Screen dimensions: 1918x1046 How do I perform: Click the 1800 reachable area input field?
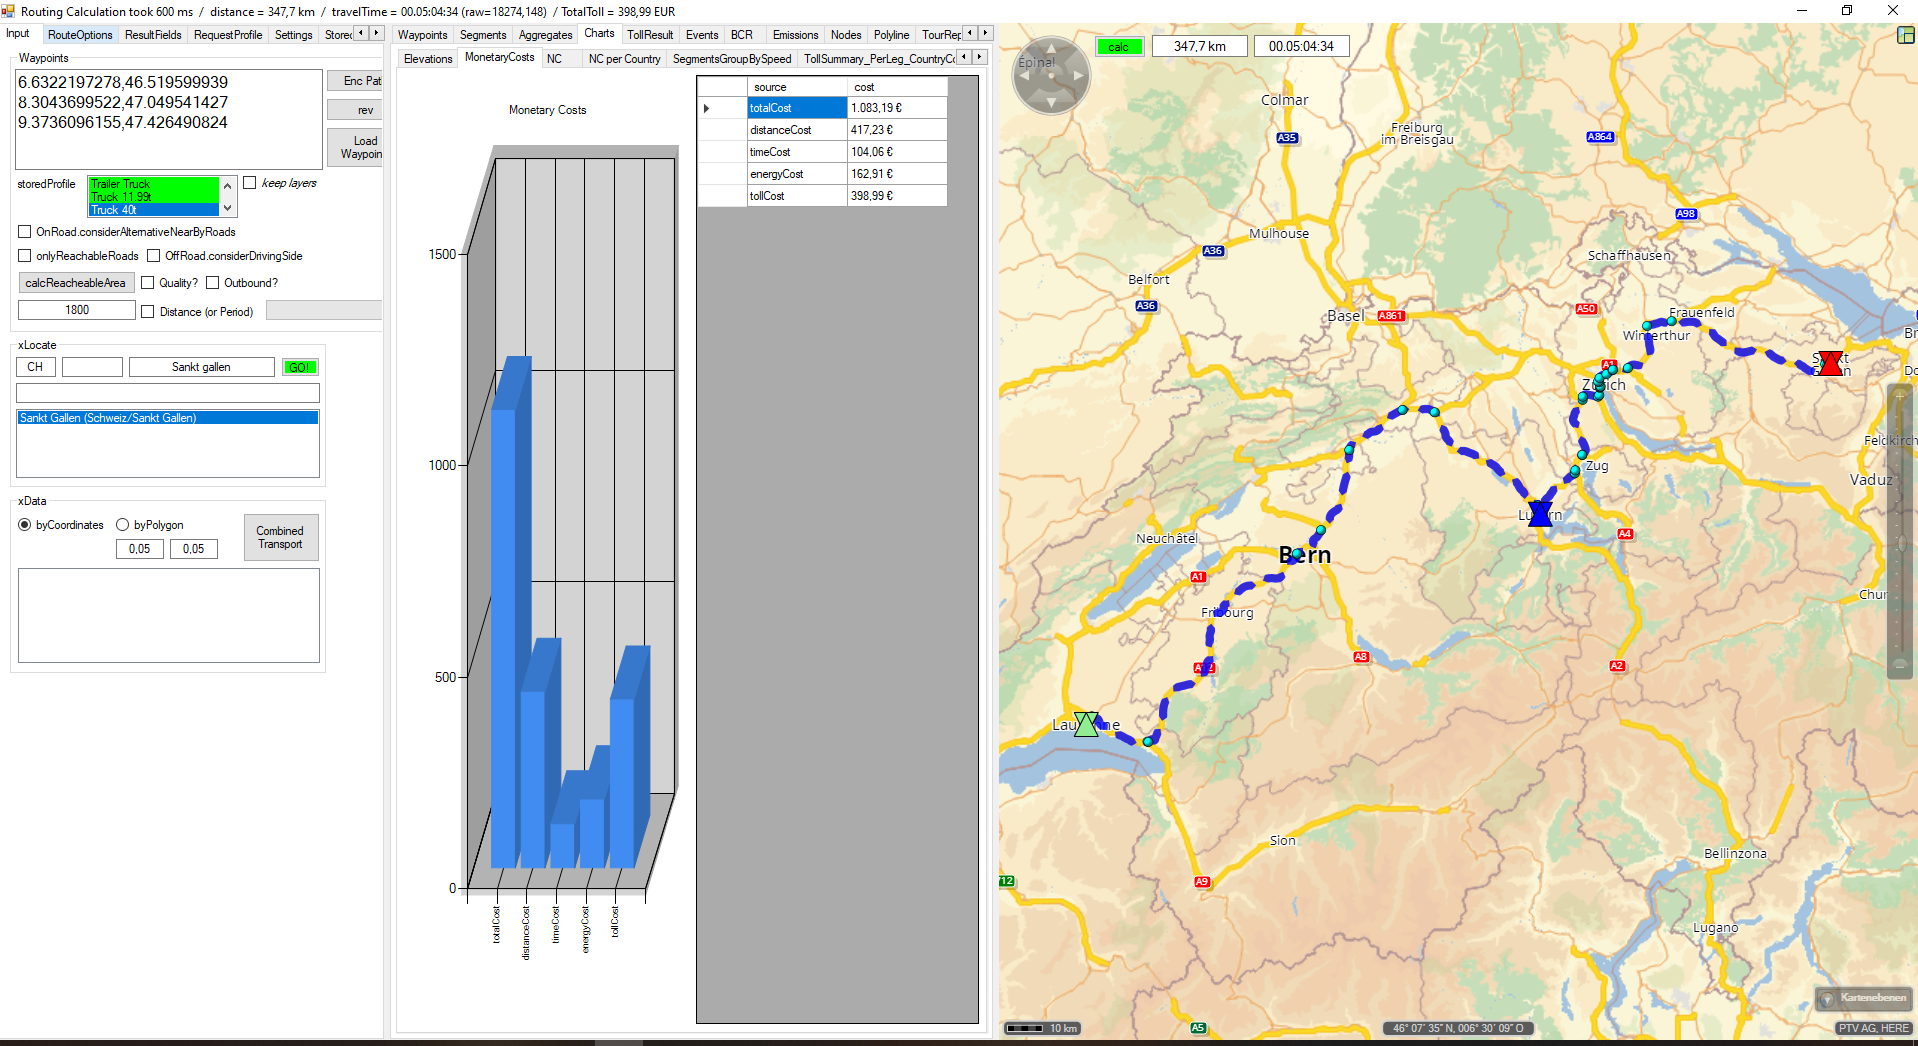(77, 311)
